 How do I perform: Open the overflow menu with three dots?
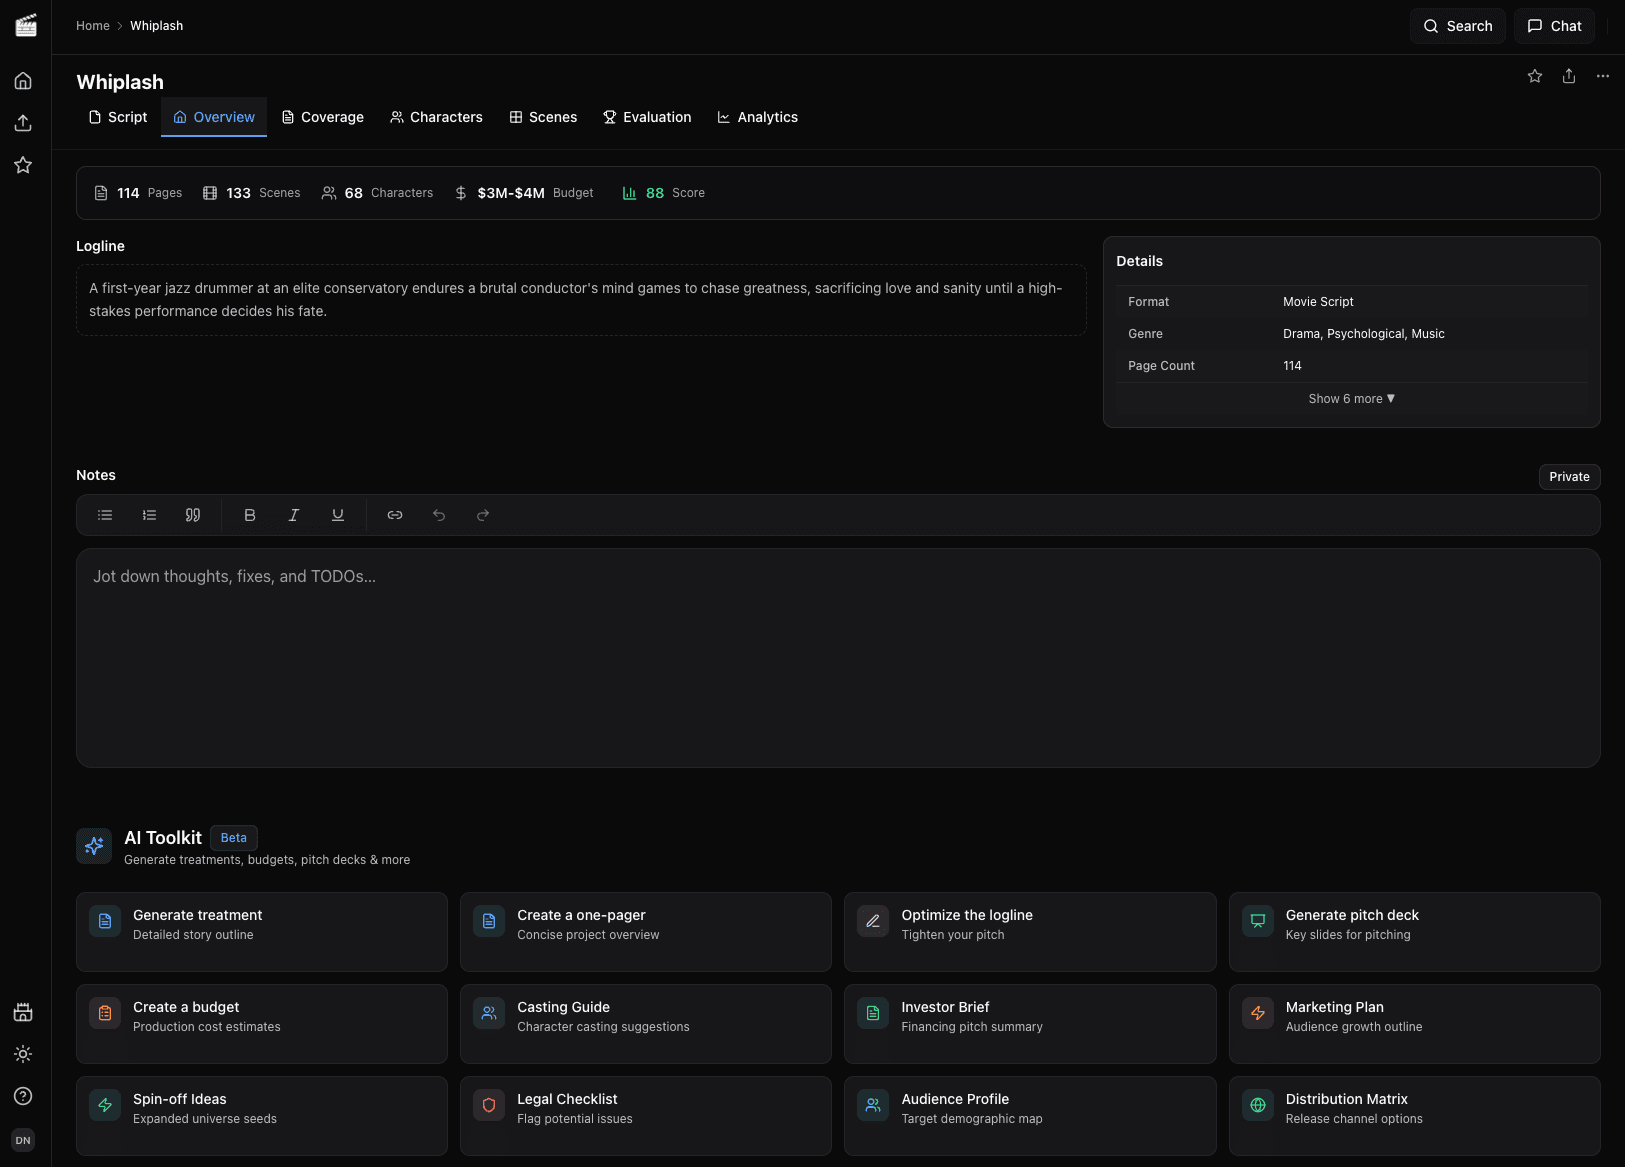[1602, 75]
